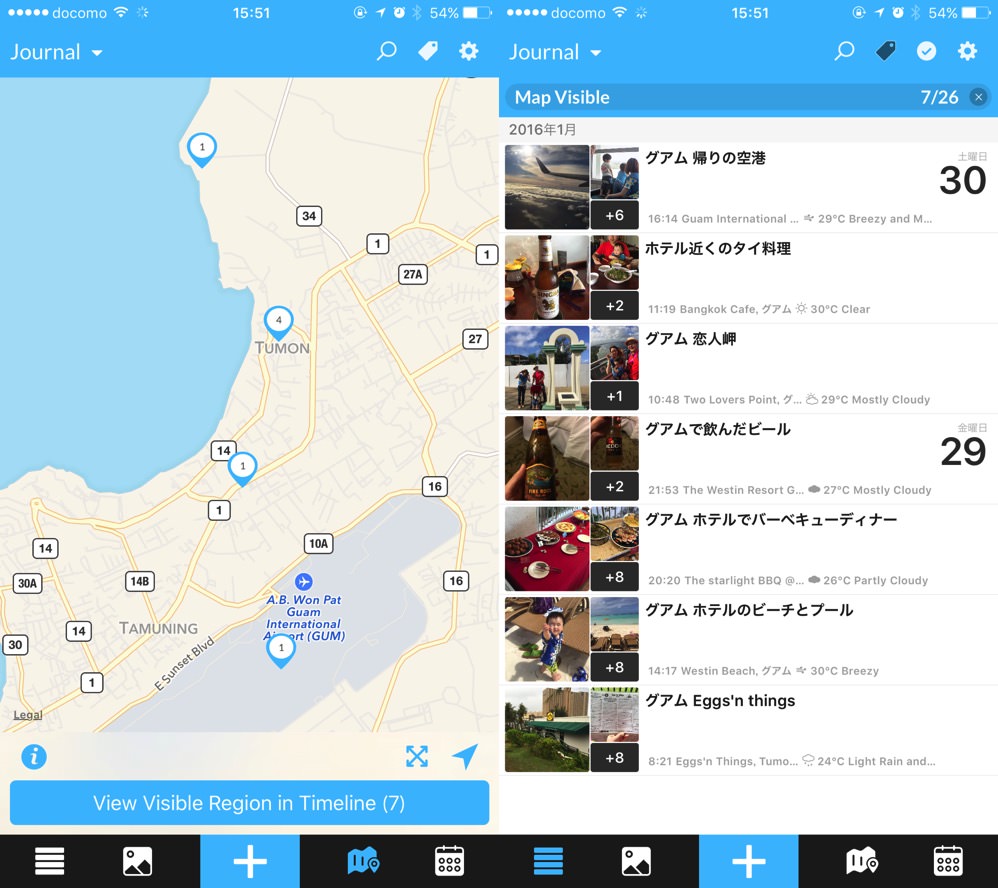The height and width of the screenshot is (888, 998).
Task: Open settings gear in right screen header
Action: (967, 52)
